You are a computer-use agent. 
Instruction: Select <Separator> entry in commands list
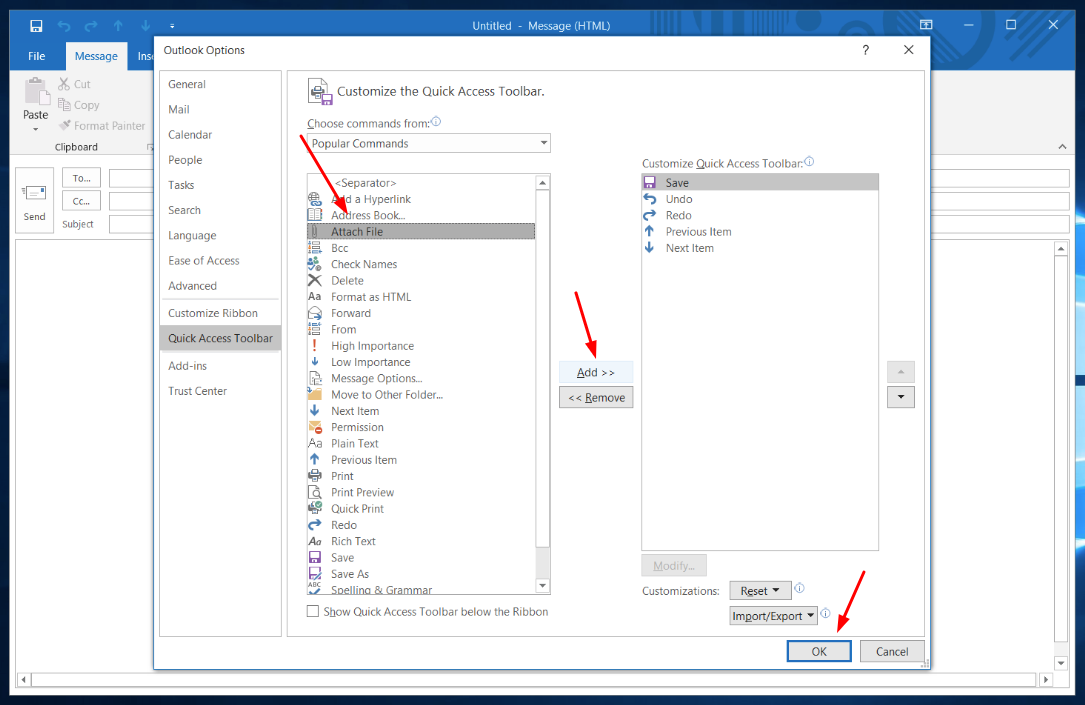(421, 183)
